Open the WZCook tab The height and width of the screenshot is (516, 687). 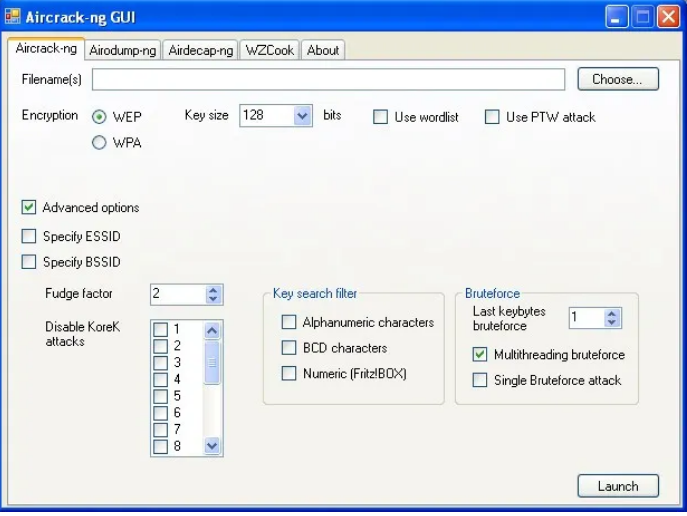coord(269,50)
